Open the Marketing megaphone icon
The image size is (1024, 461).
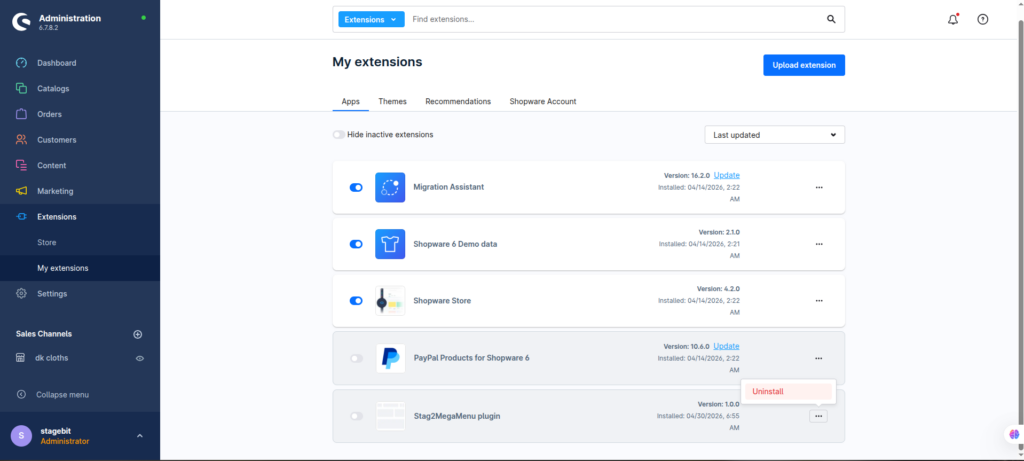pyautogui.click(x=22, y=191)
